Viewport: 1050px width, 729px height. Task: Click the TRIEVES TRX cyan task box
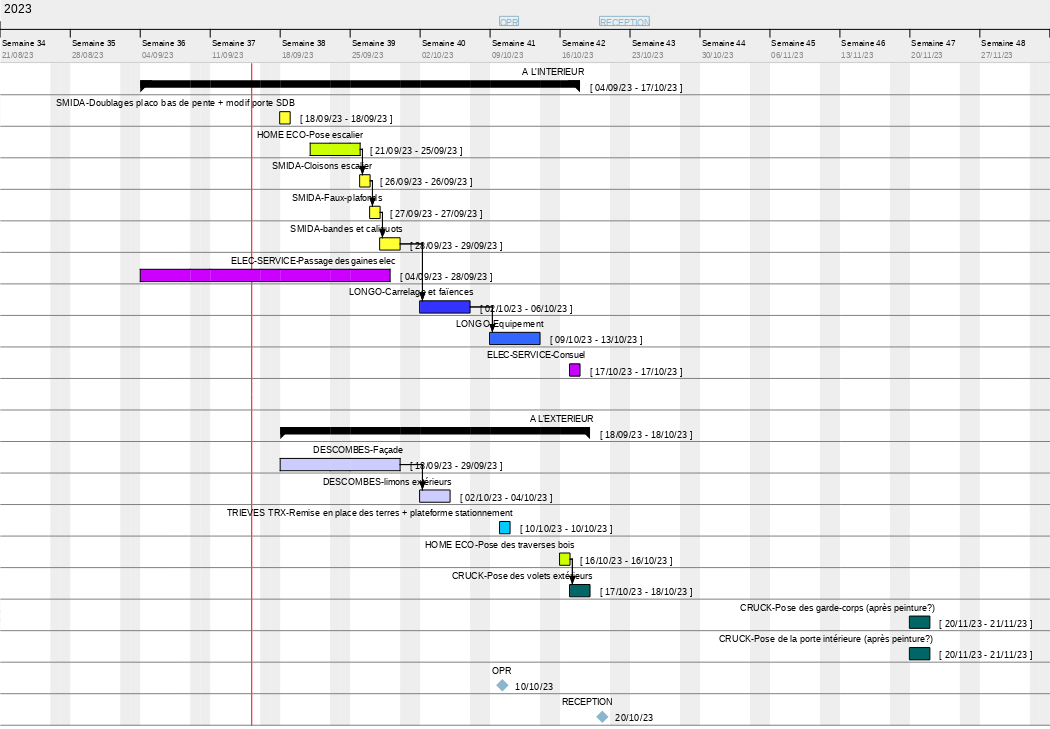(505, 528)
